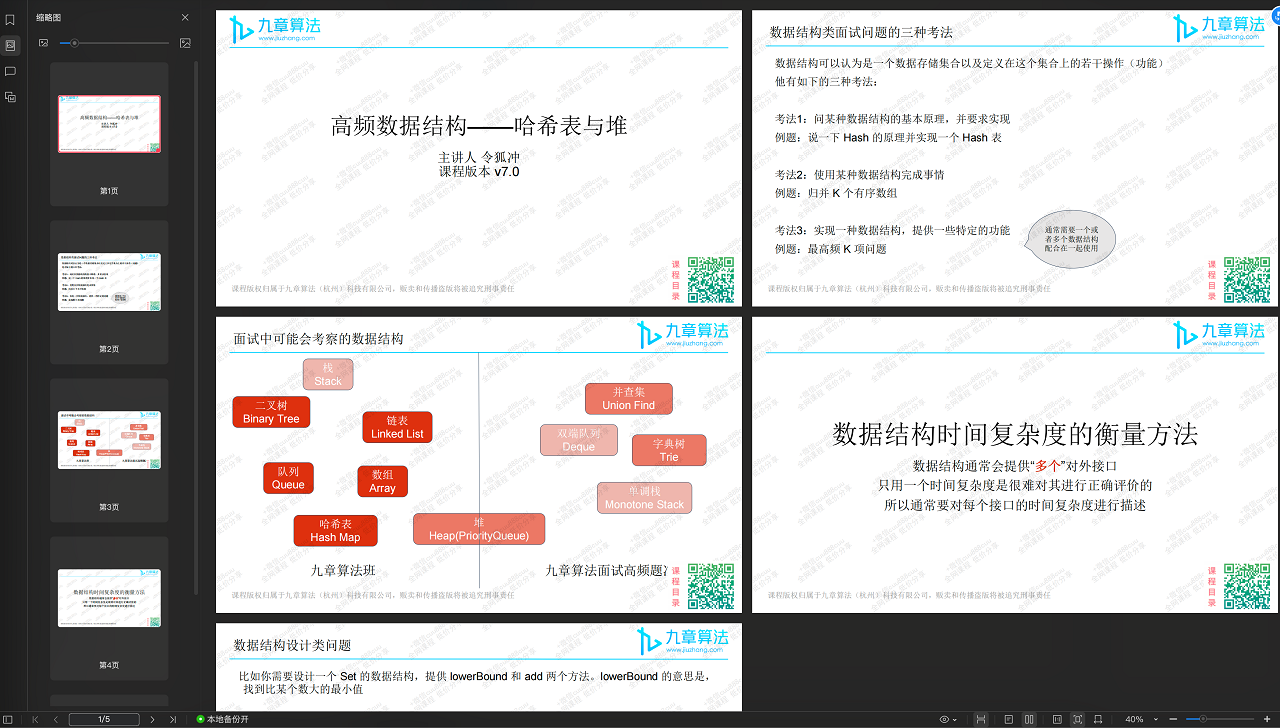Select the 第3页 page thumbnail

[x=109, y=440]
